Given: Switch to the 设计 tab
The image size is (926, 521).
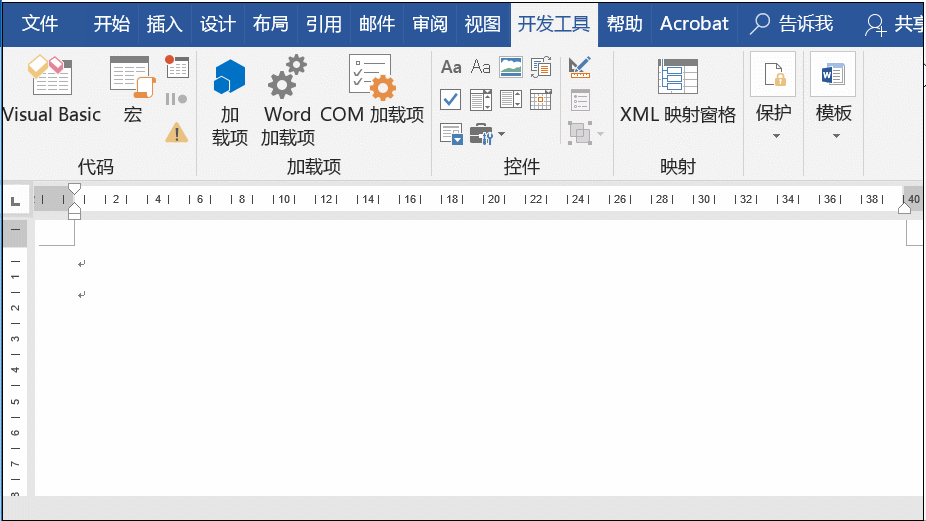Looking at the screenshot, I should [217, 24].
